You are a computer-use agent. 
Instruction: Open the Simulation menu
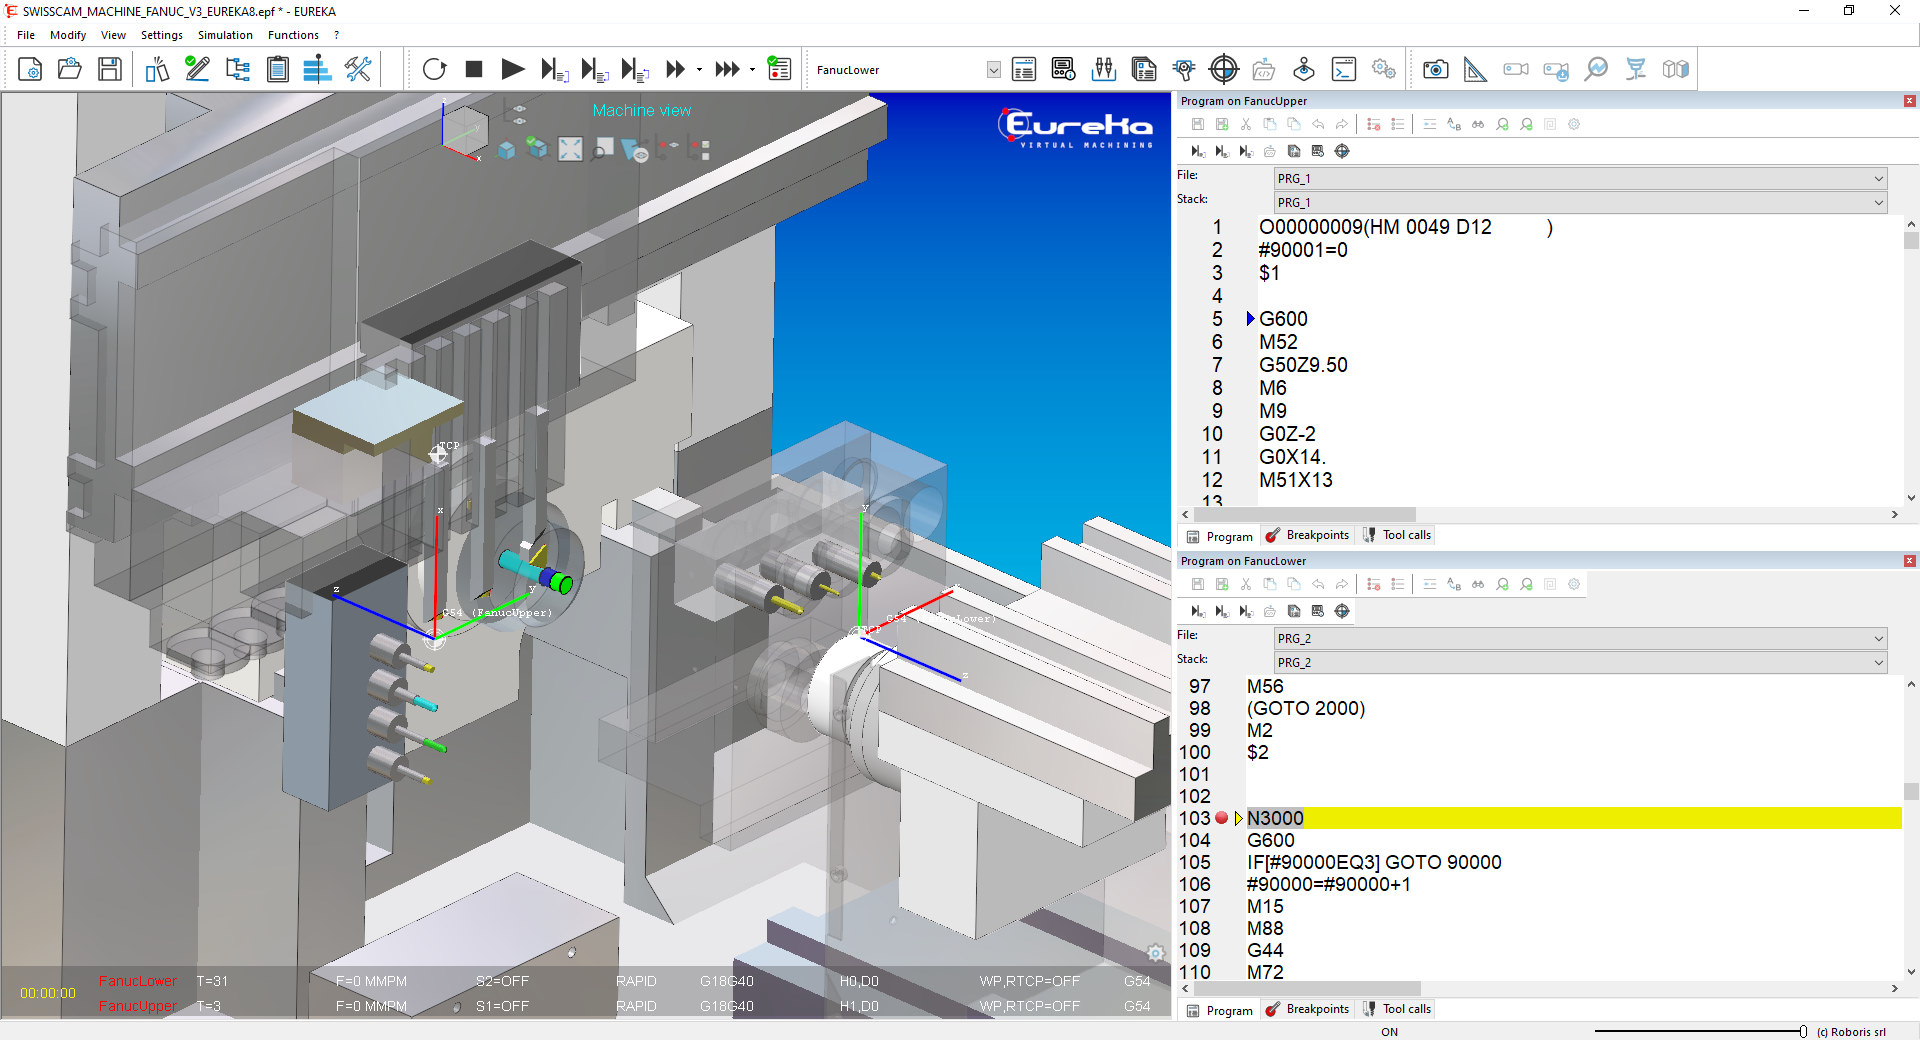coord(225,35)
